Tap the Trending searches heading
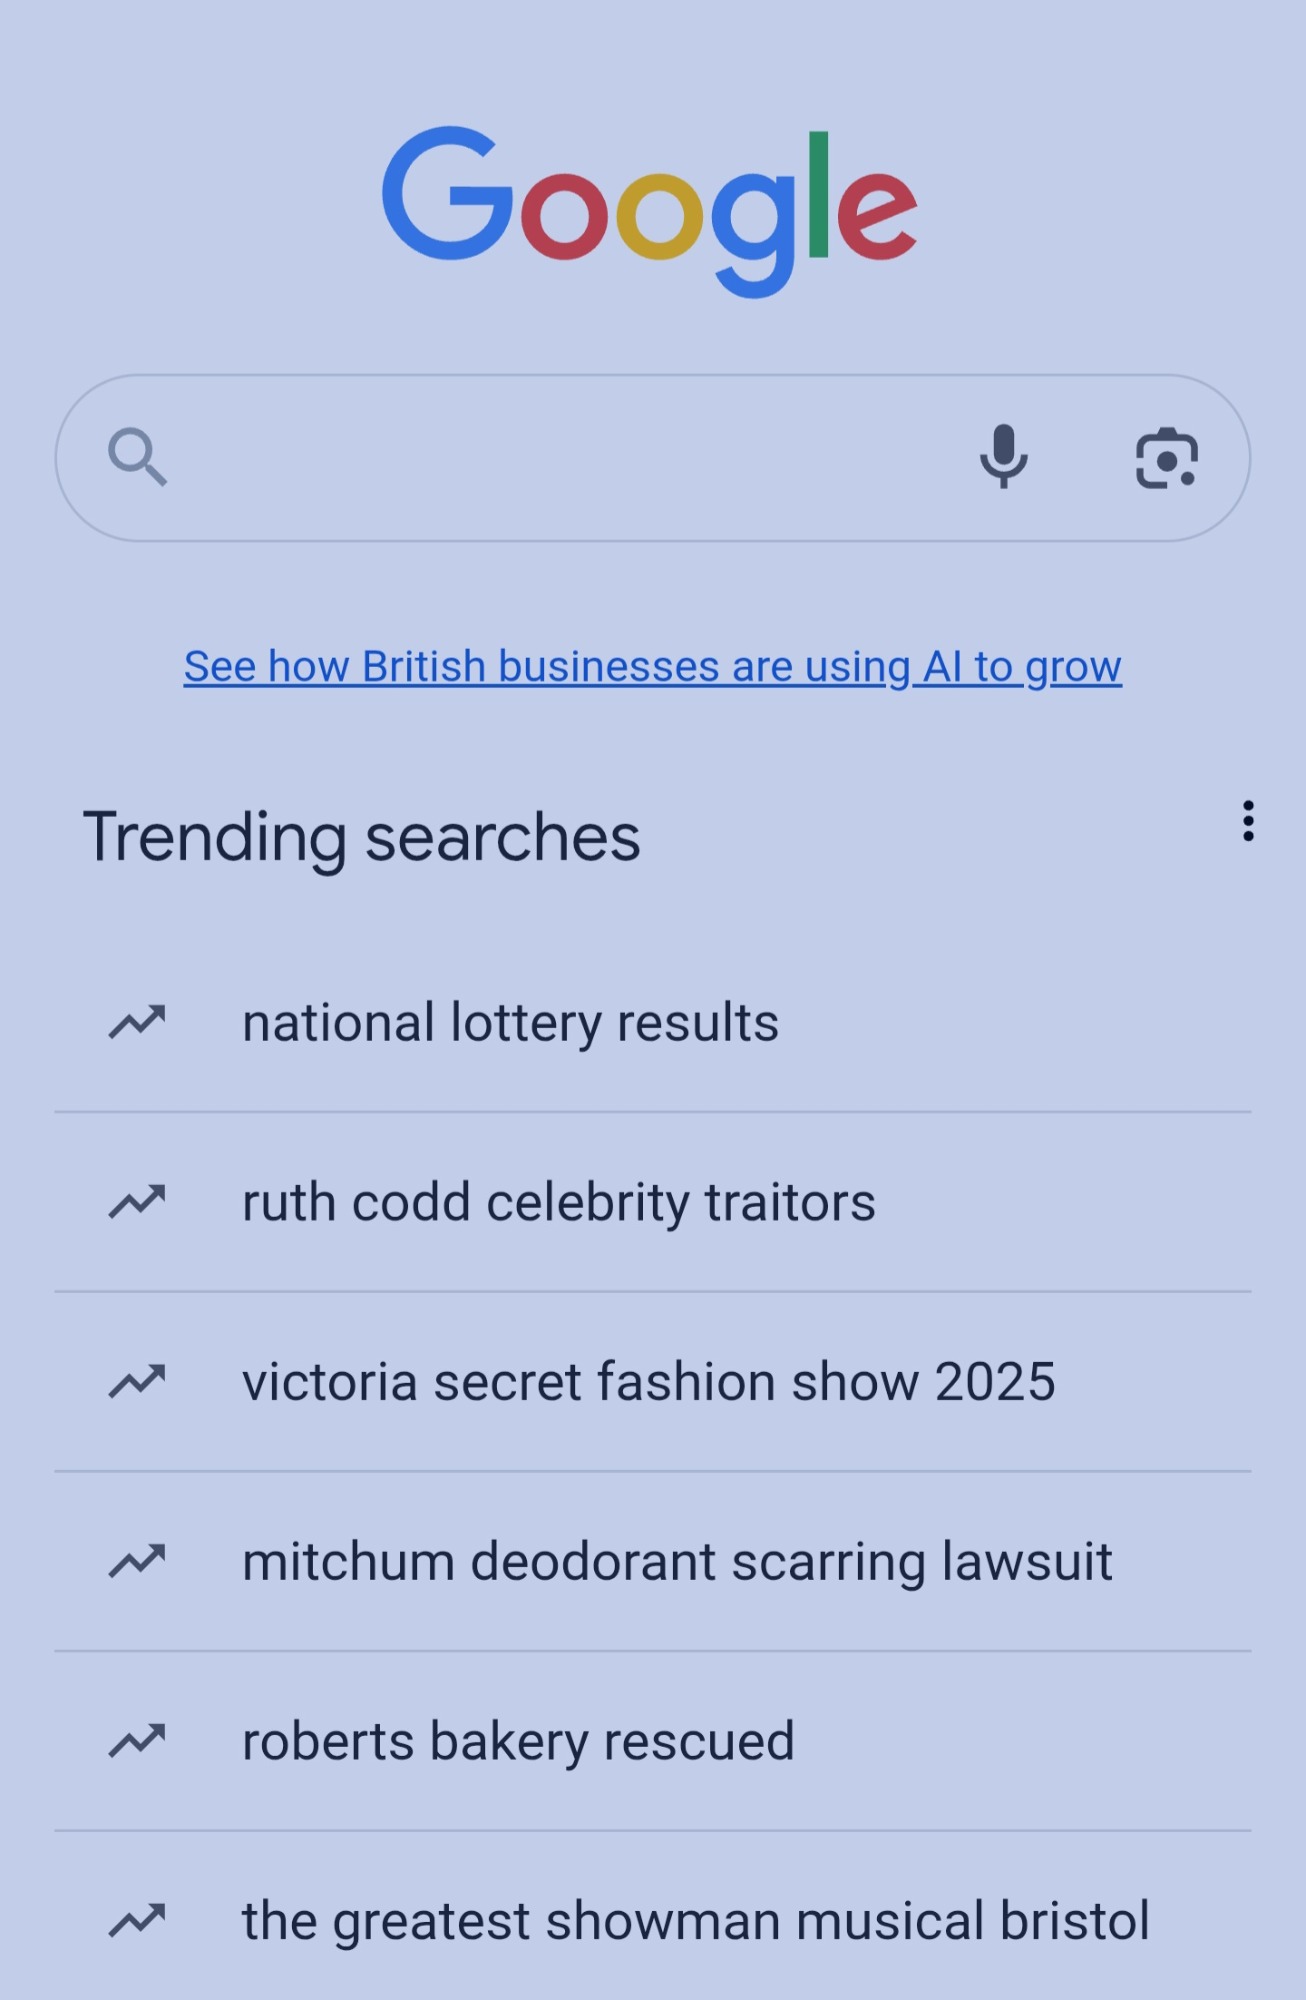This screenshot has height=2000, width=1306. pyautogui.click(x=361, y=837)
